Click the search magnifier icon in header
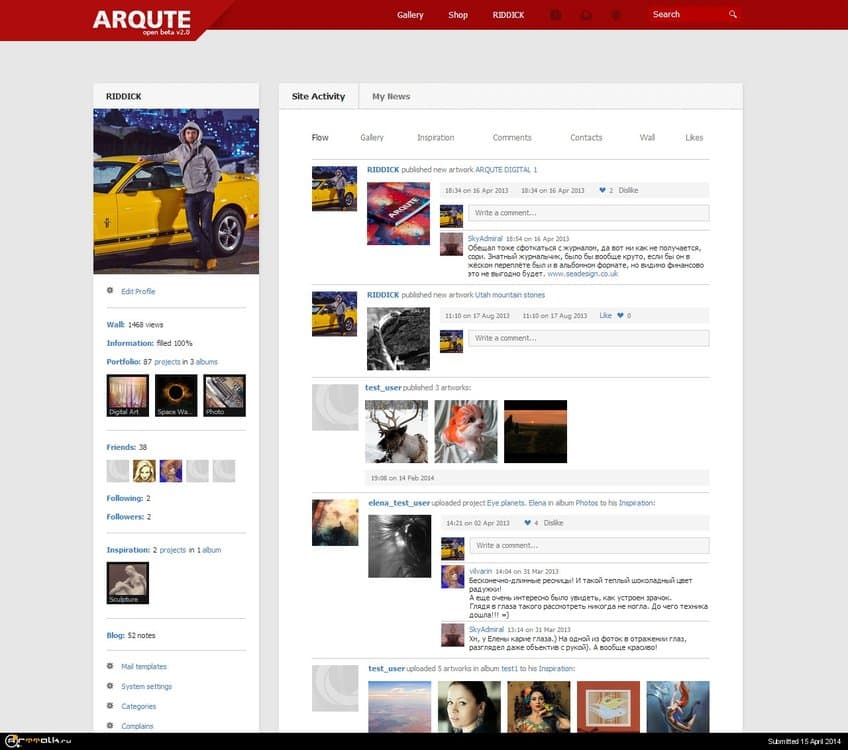The image size is (848, 750). click(x=732, y=15)
